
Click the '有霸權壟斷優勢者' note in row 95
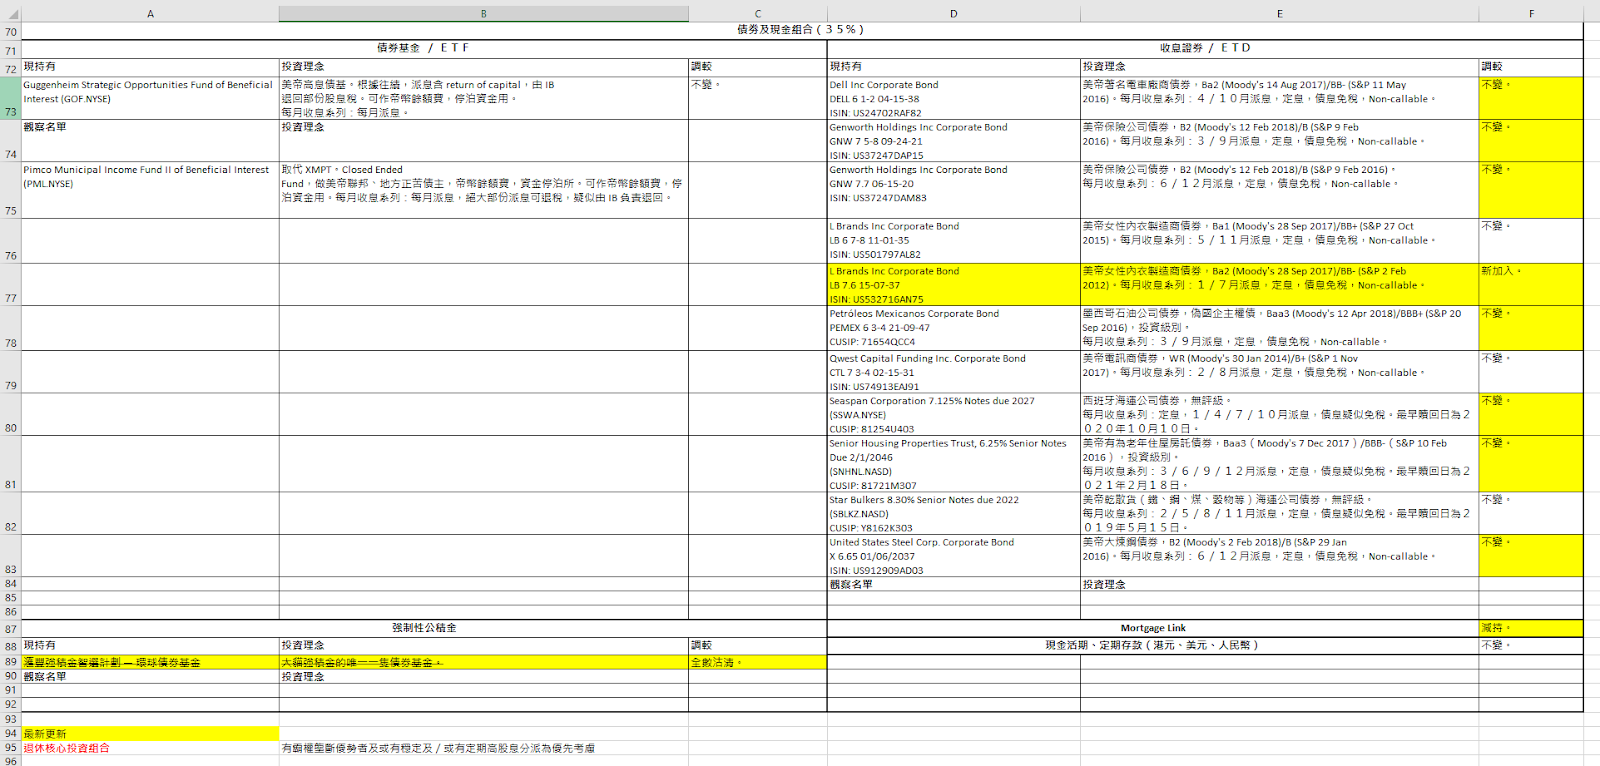click(484, 748)
